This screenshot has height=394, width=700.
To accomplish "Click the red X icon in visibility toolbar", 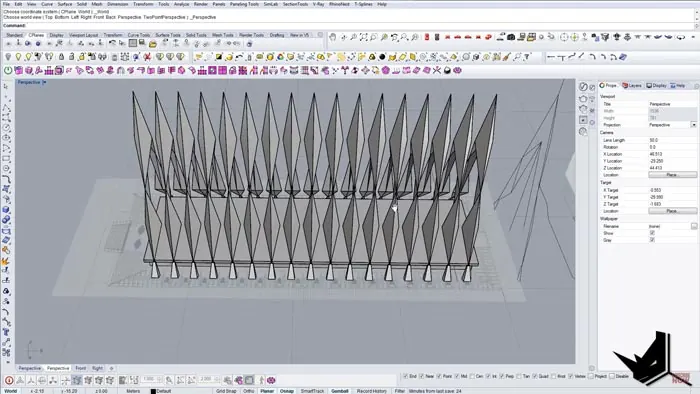I will click(x=147, y=57).
